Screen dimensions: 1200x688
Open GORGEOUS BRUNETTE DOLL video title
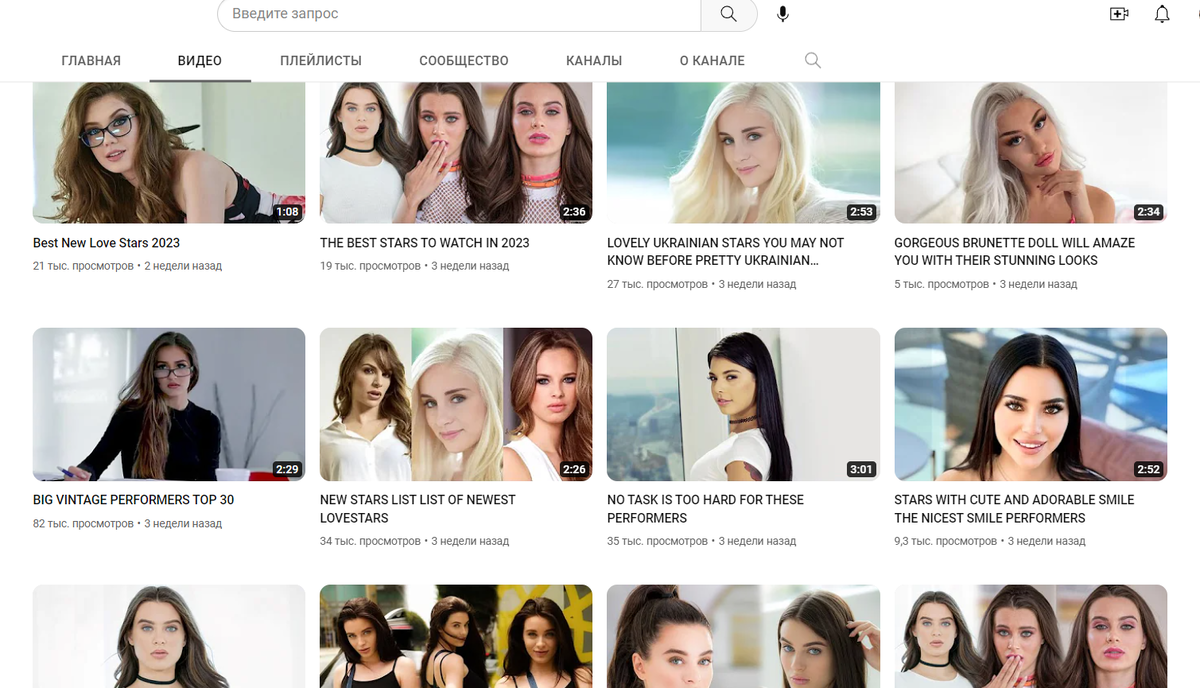[1014, 252]
